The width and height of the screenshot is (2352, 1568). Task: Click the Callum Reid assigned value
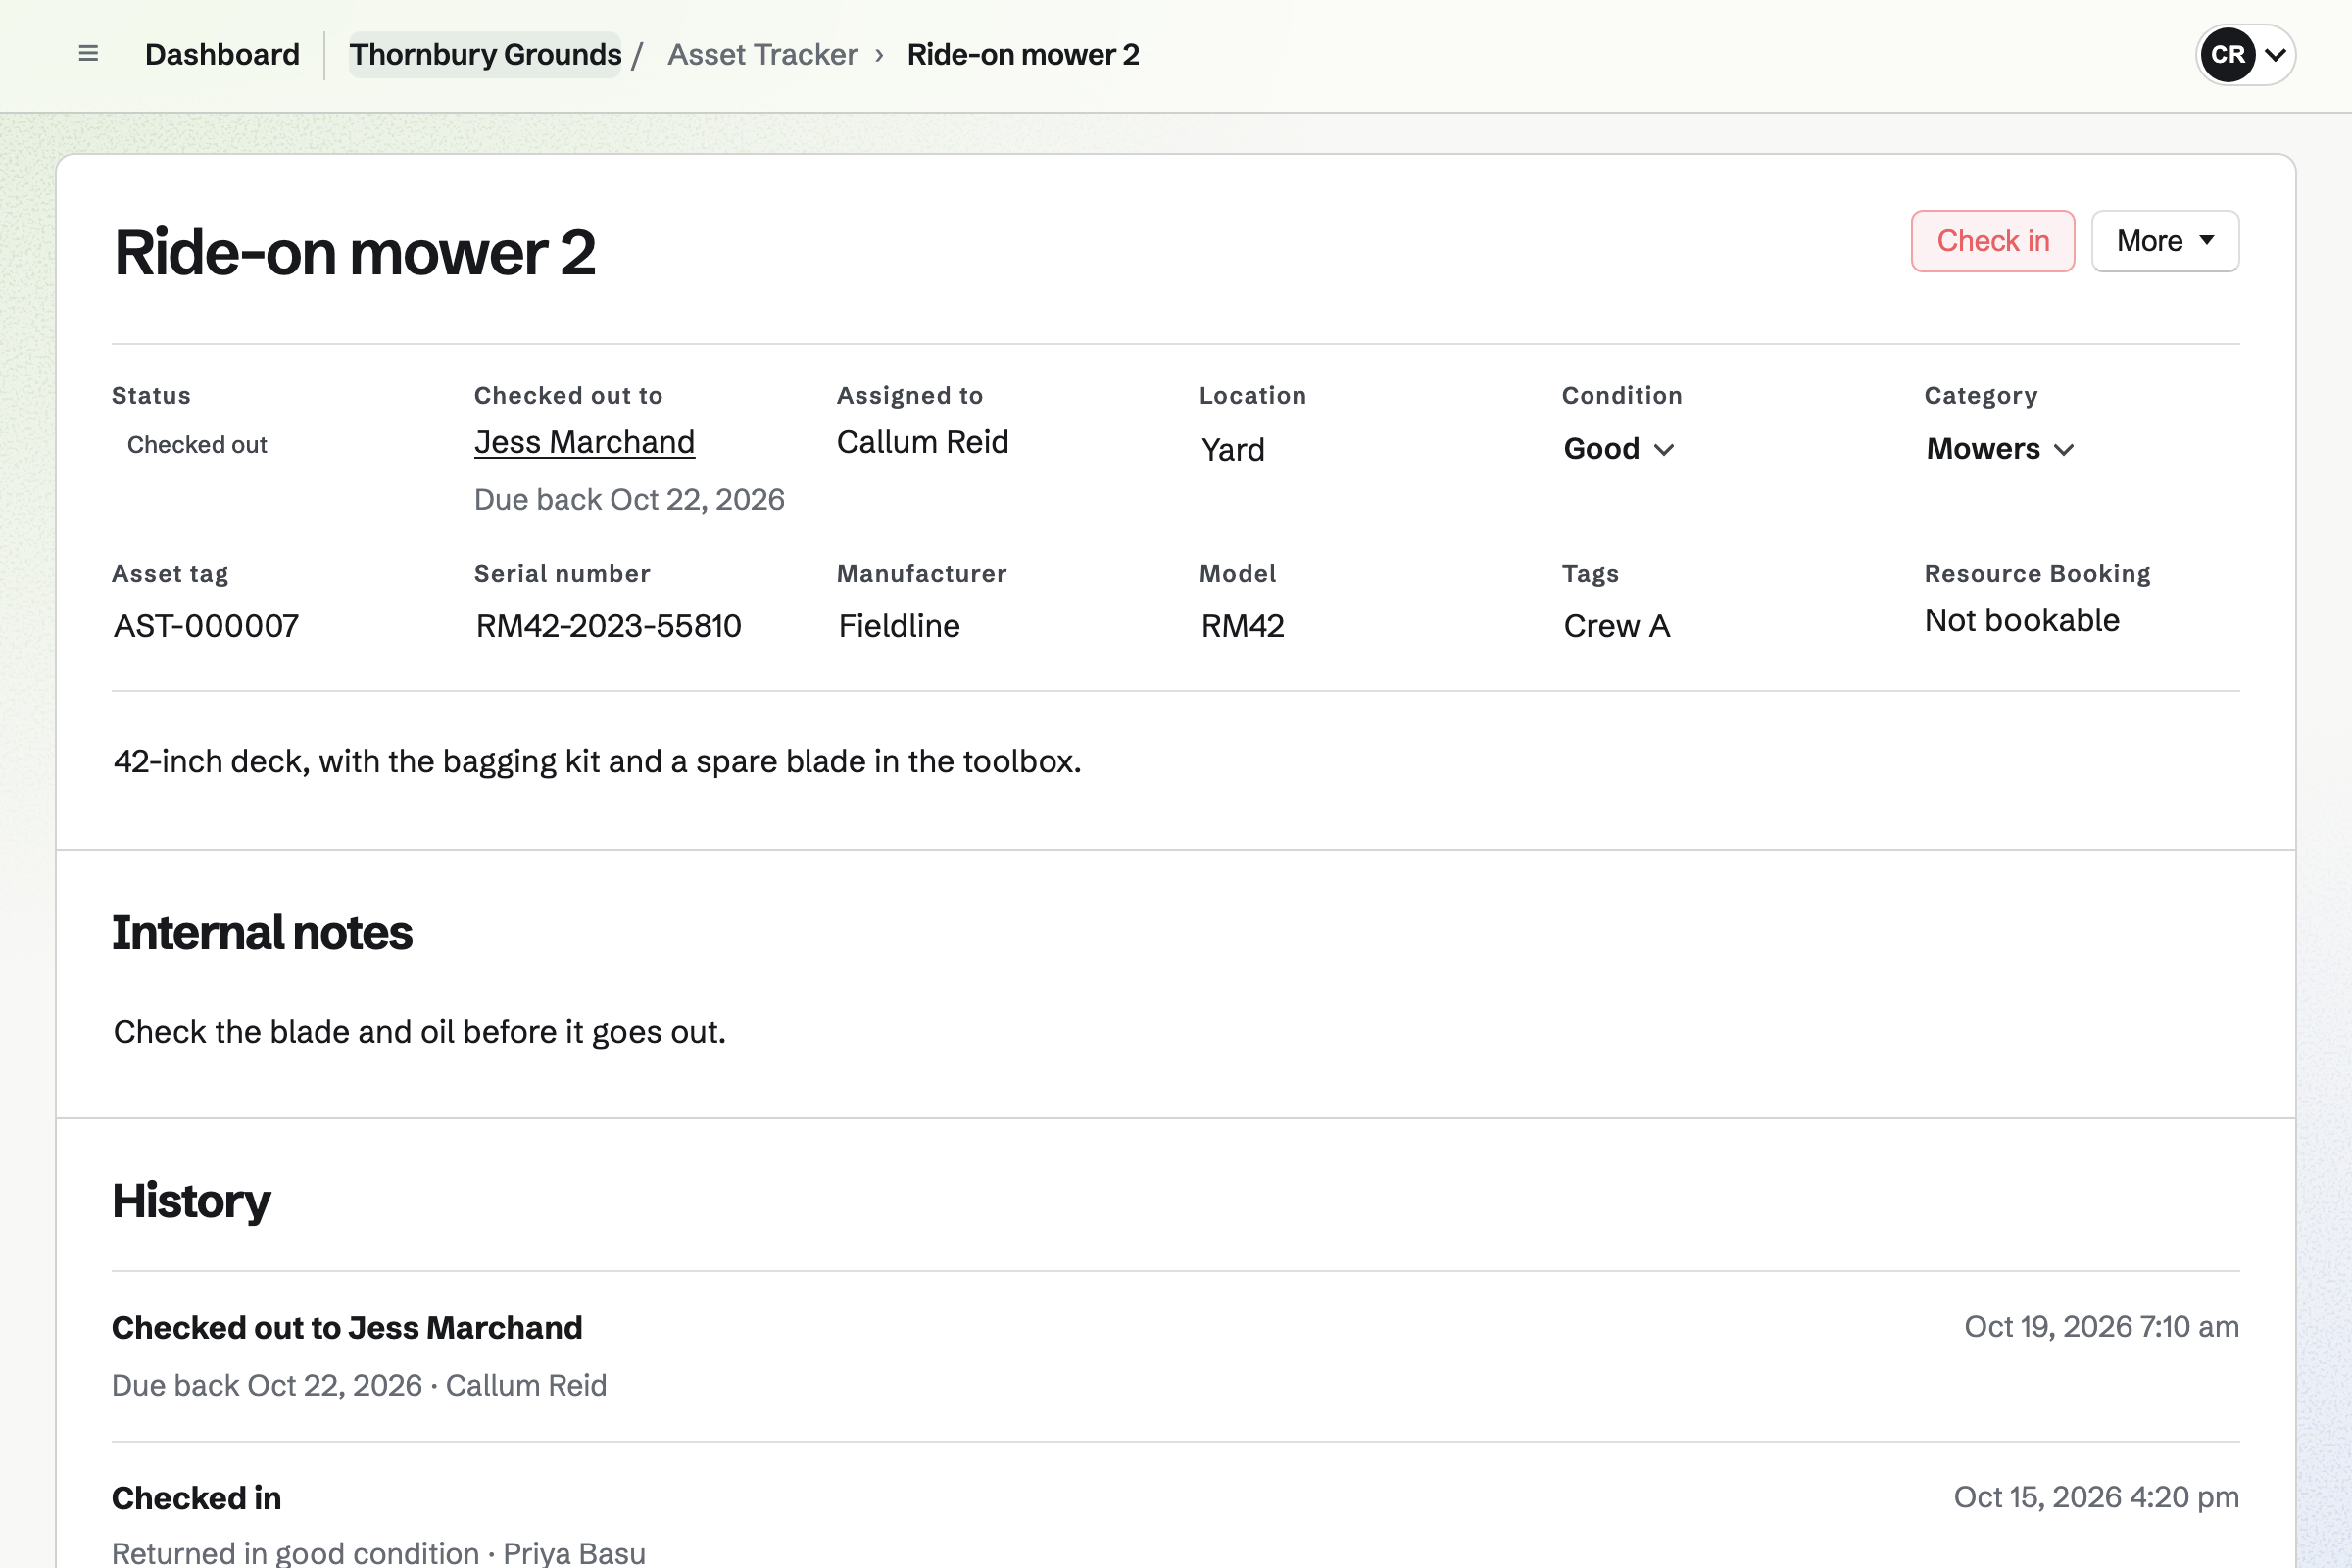click(922, 442)
